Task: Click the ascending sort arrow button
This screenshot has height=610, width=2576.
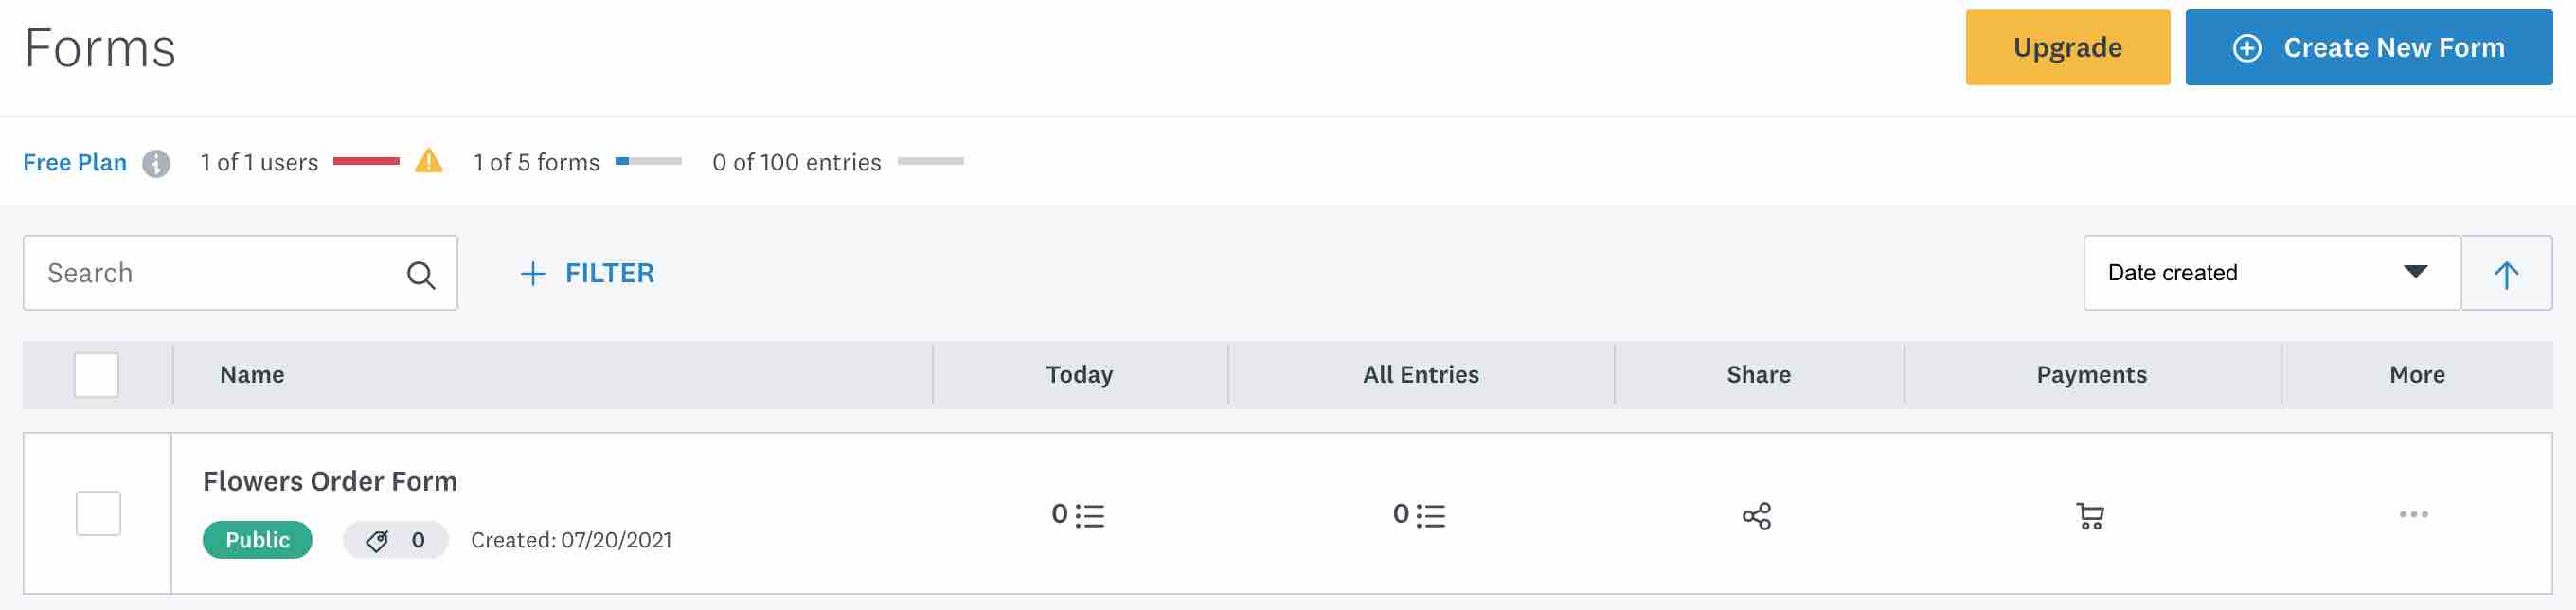Action: coord(2507,272)
